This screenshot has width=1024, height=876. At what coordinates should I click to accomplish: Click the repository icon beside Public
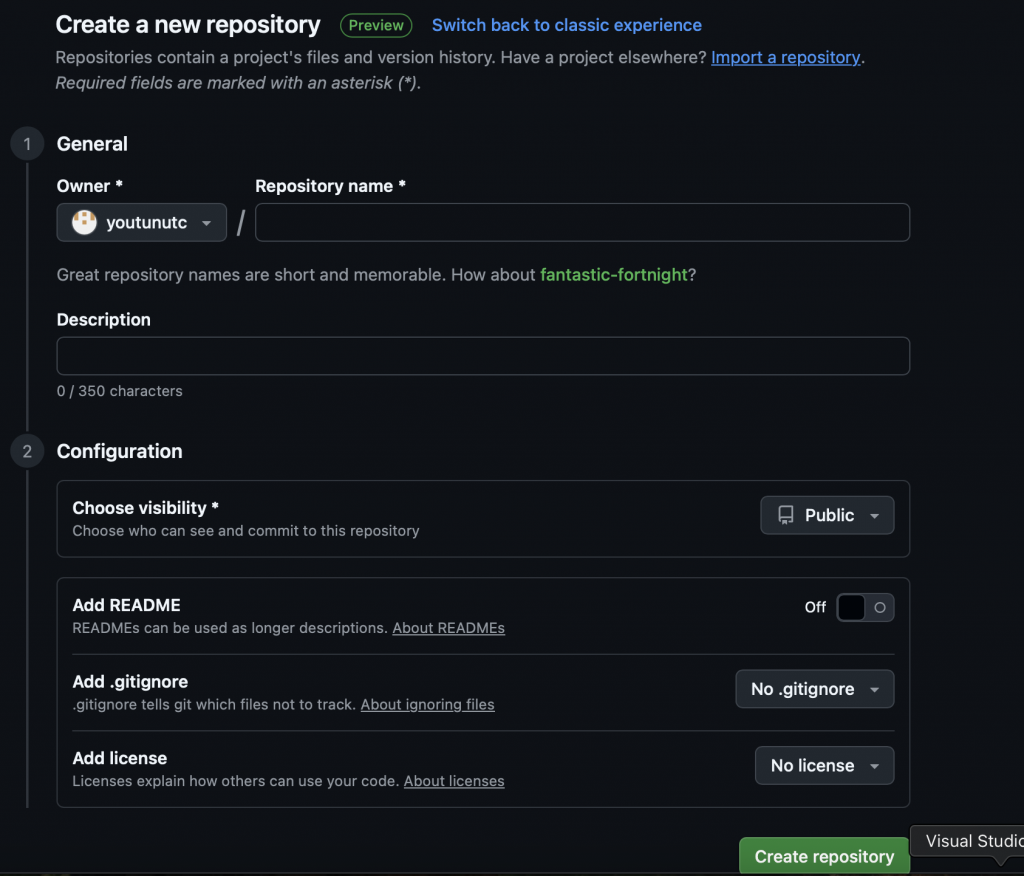point(785,516)
